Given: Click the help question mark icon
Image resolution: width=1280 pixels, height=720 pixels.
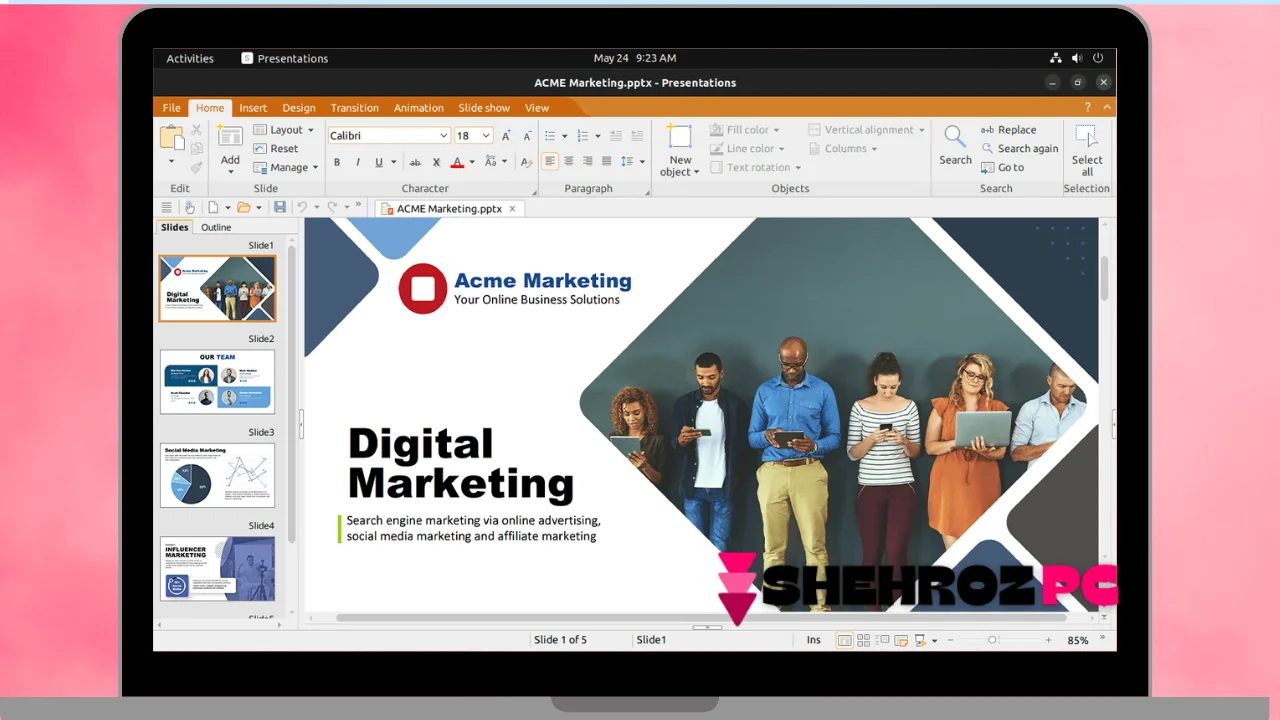Looking at the screenshot, I should [x=1088, y=108].
